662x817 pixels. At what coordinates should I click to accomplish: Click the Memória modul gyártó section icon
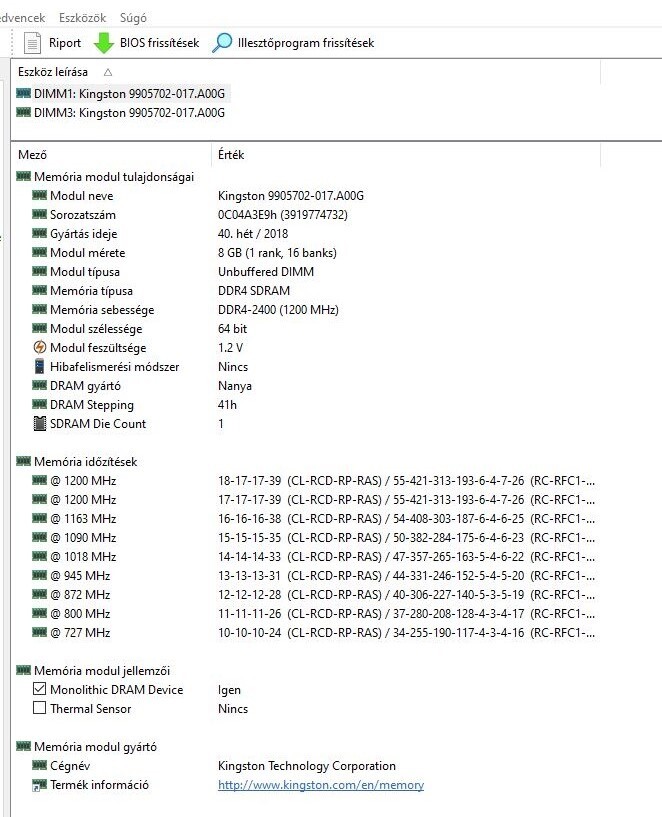click(23, 746)
